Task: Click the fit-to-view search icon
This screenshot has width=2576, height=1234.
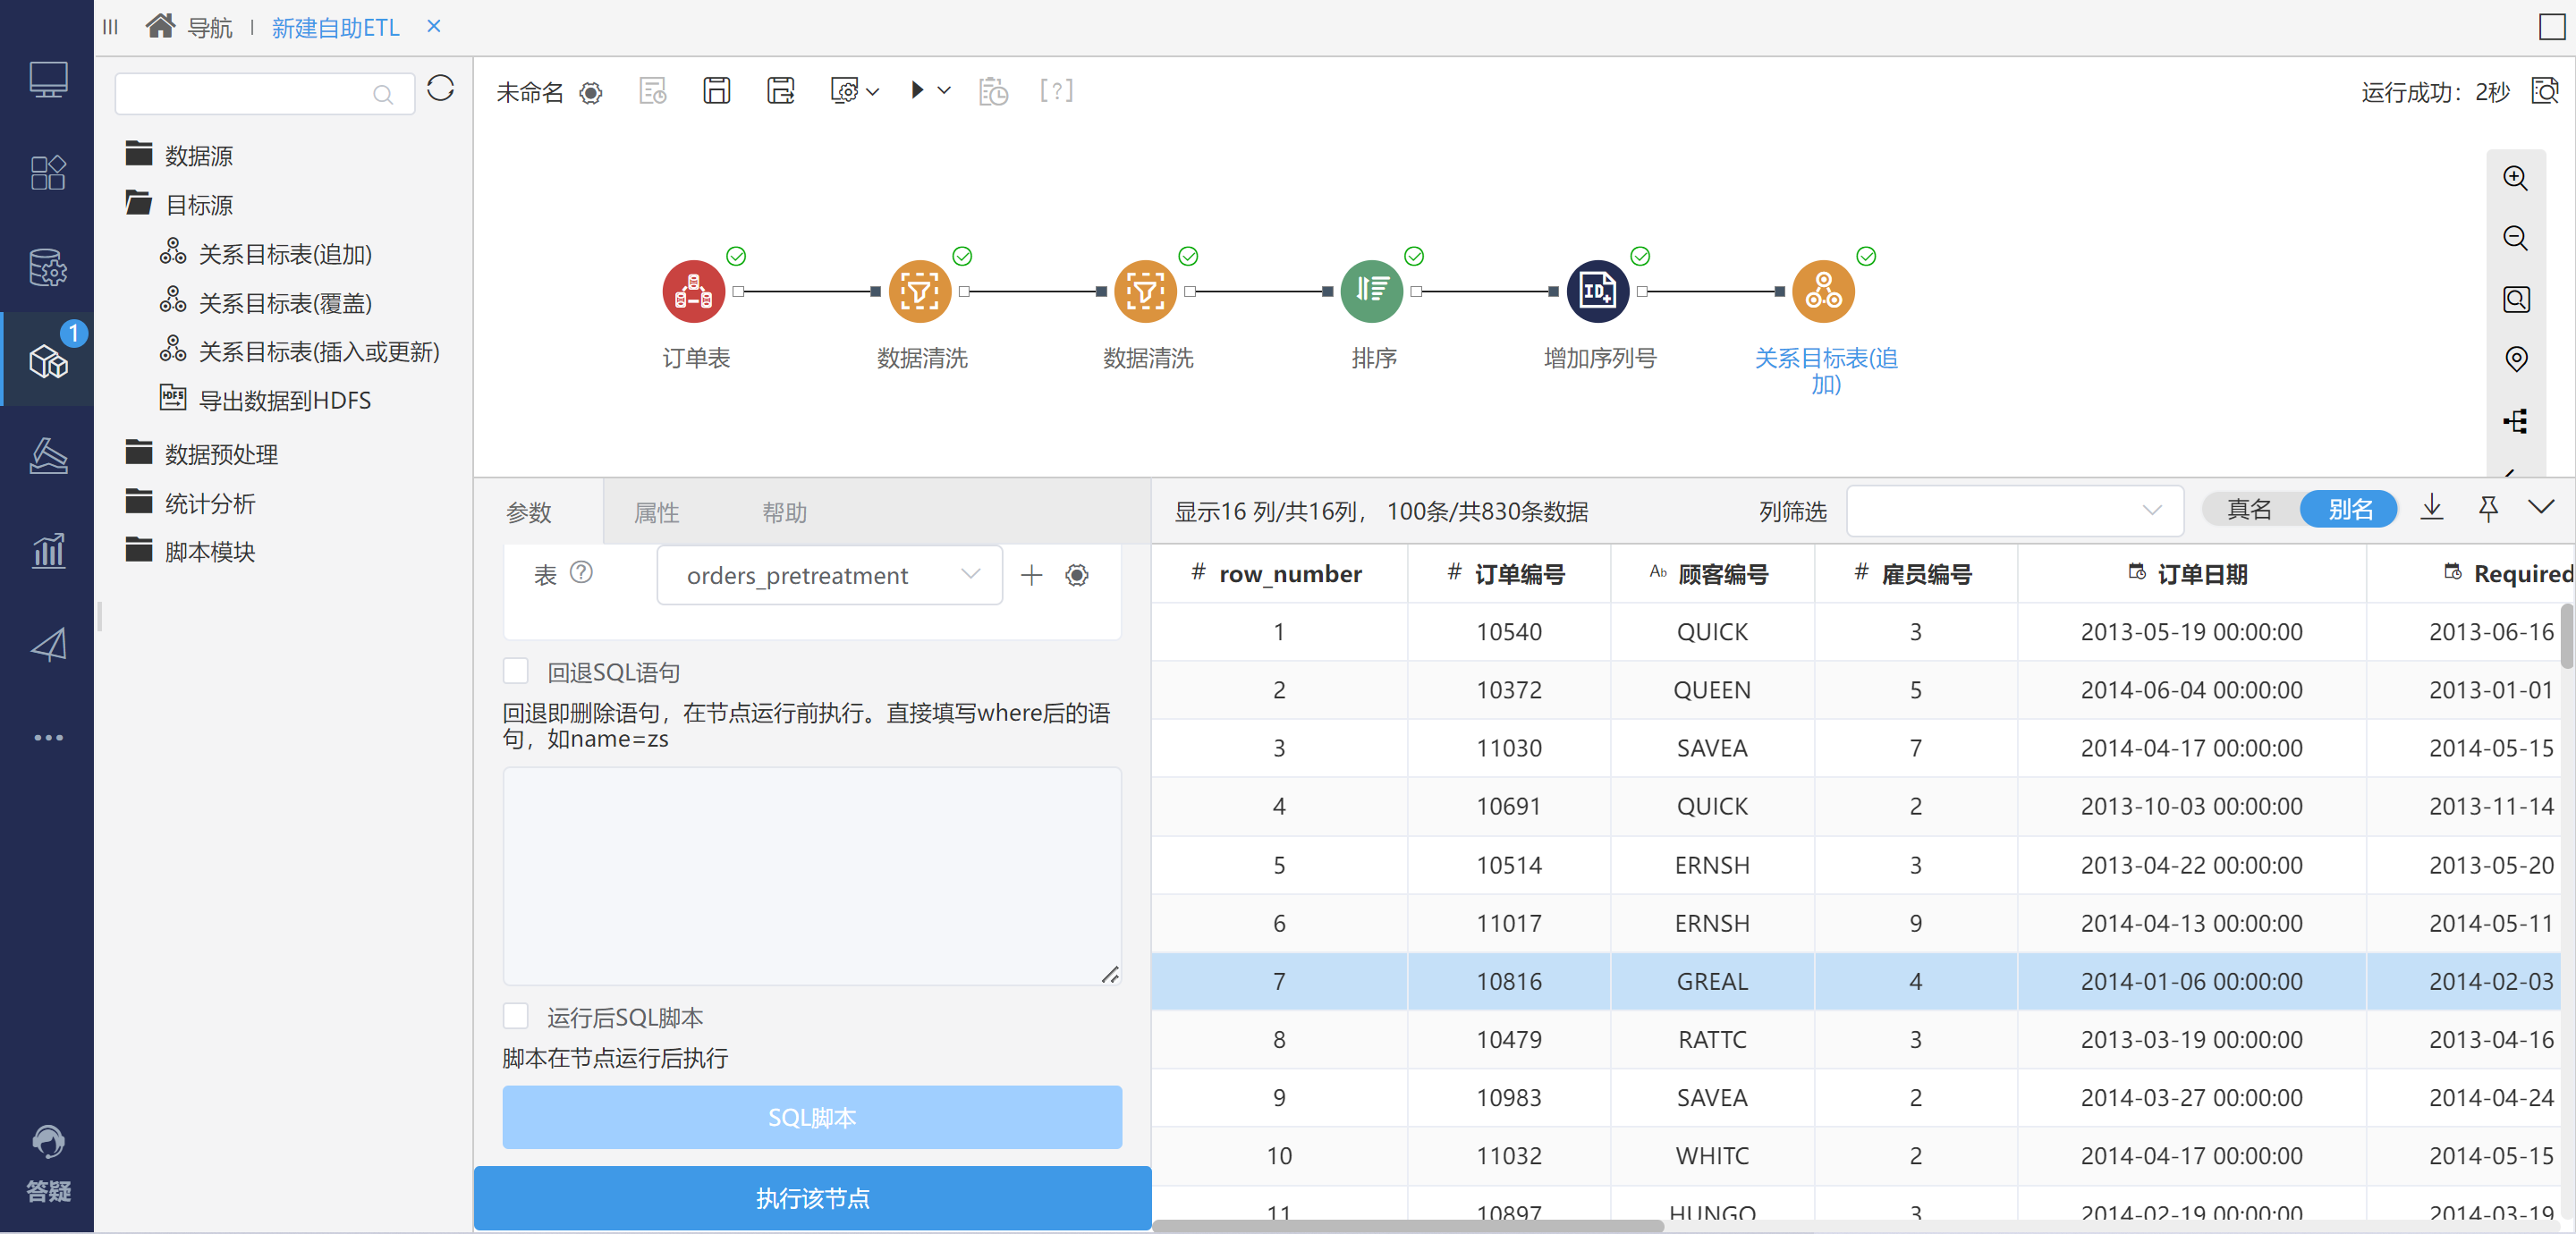Action: click(2515, 299)
